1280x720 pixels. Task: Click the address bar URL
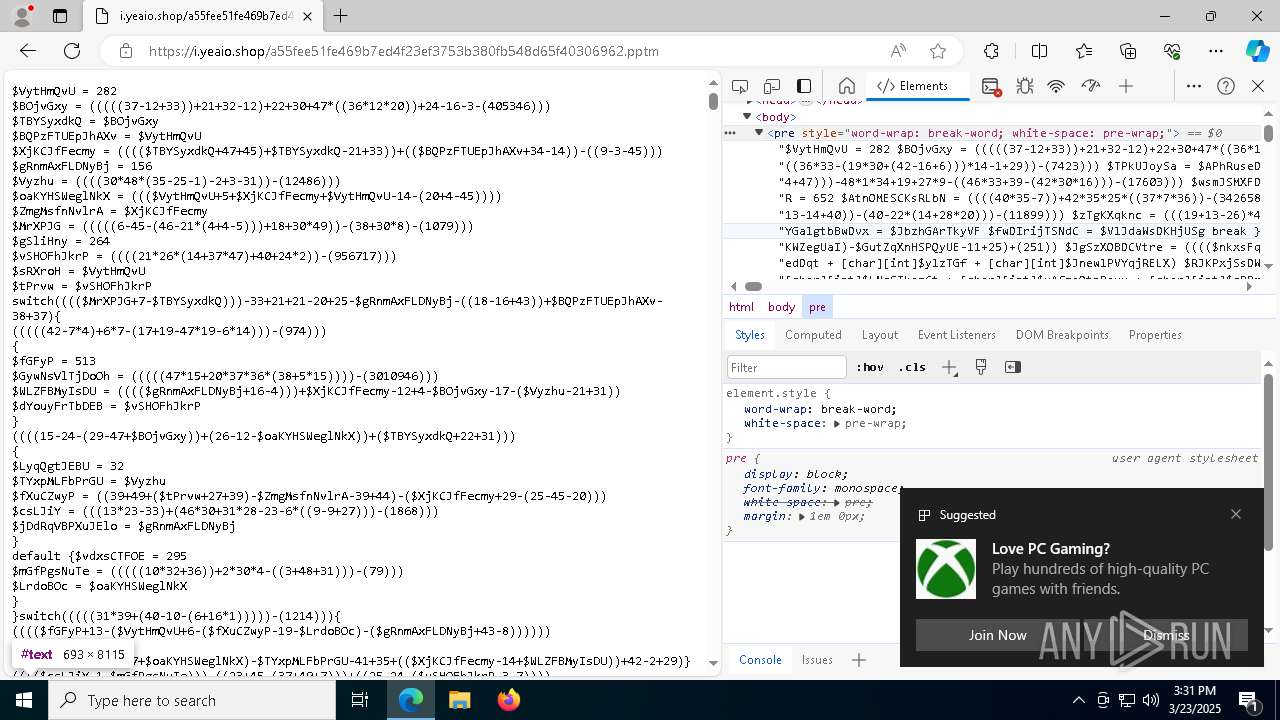pos(404,51)
